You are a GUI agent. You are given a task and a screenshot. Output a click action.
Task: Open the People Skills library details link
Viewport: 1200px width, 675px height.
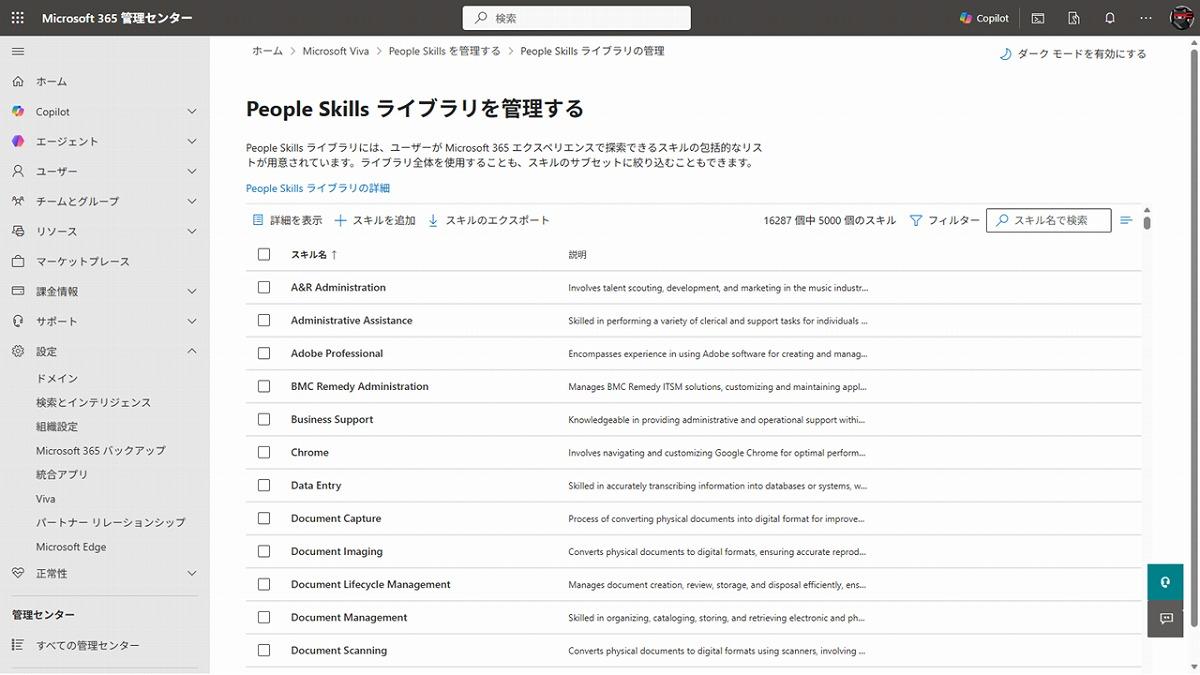318,188
